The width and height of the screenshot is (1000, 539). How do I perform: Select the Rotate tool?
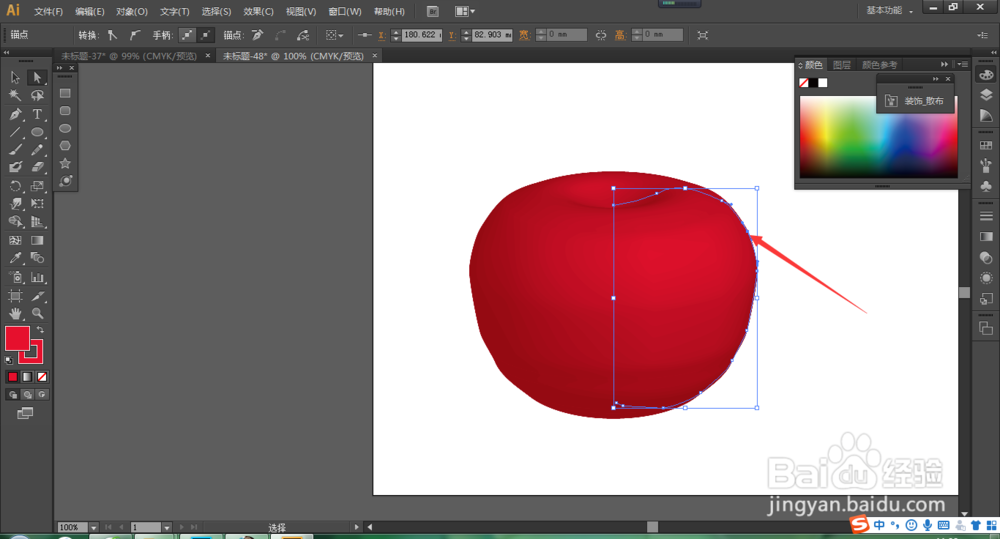(15, 186)
